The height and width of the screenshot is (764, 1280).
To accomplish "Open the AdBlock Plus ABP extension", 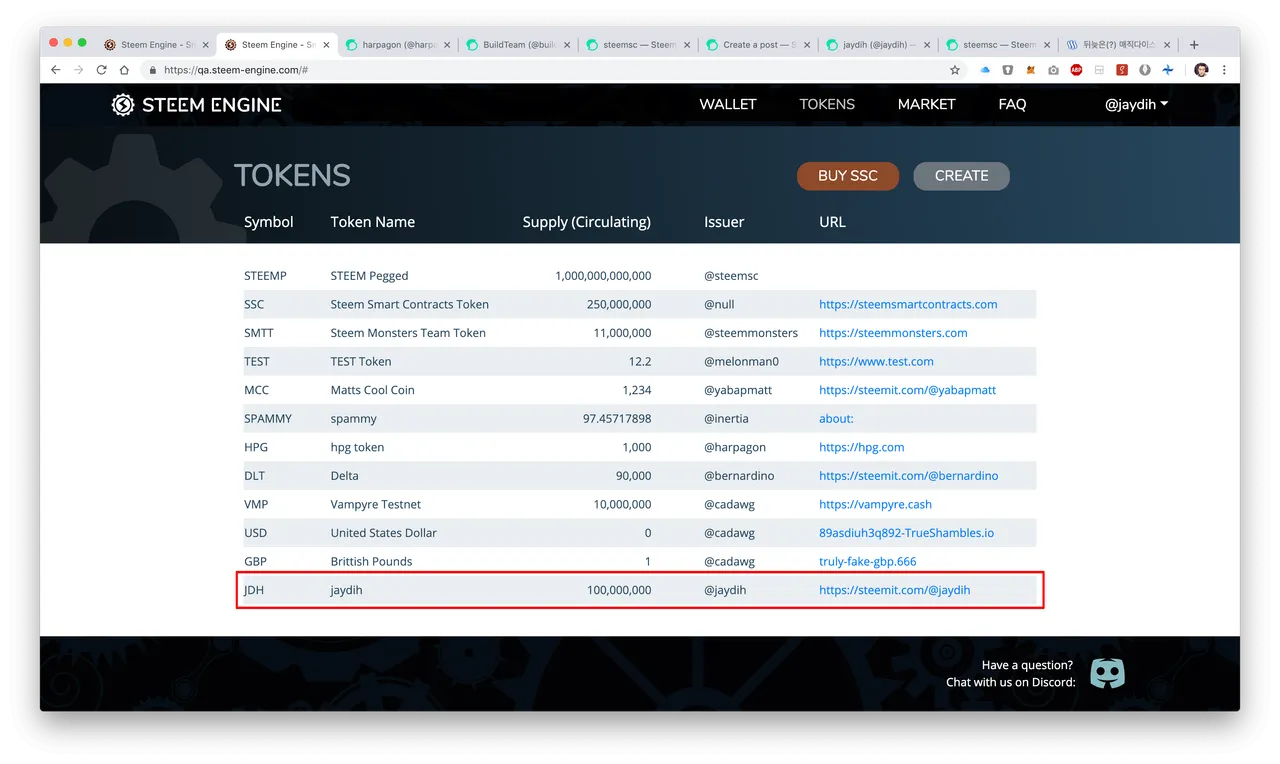I will (1076, 70).
